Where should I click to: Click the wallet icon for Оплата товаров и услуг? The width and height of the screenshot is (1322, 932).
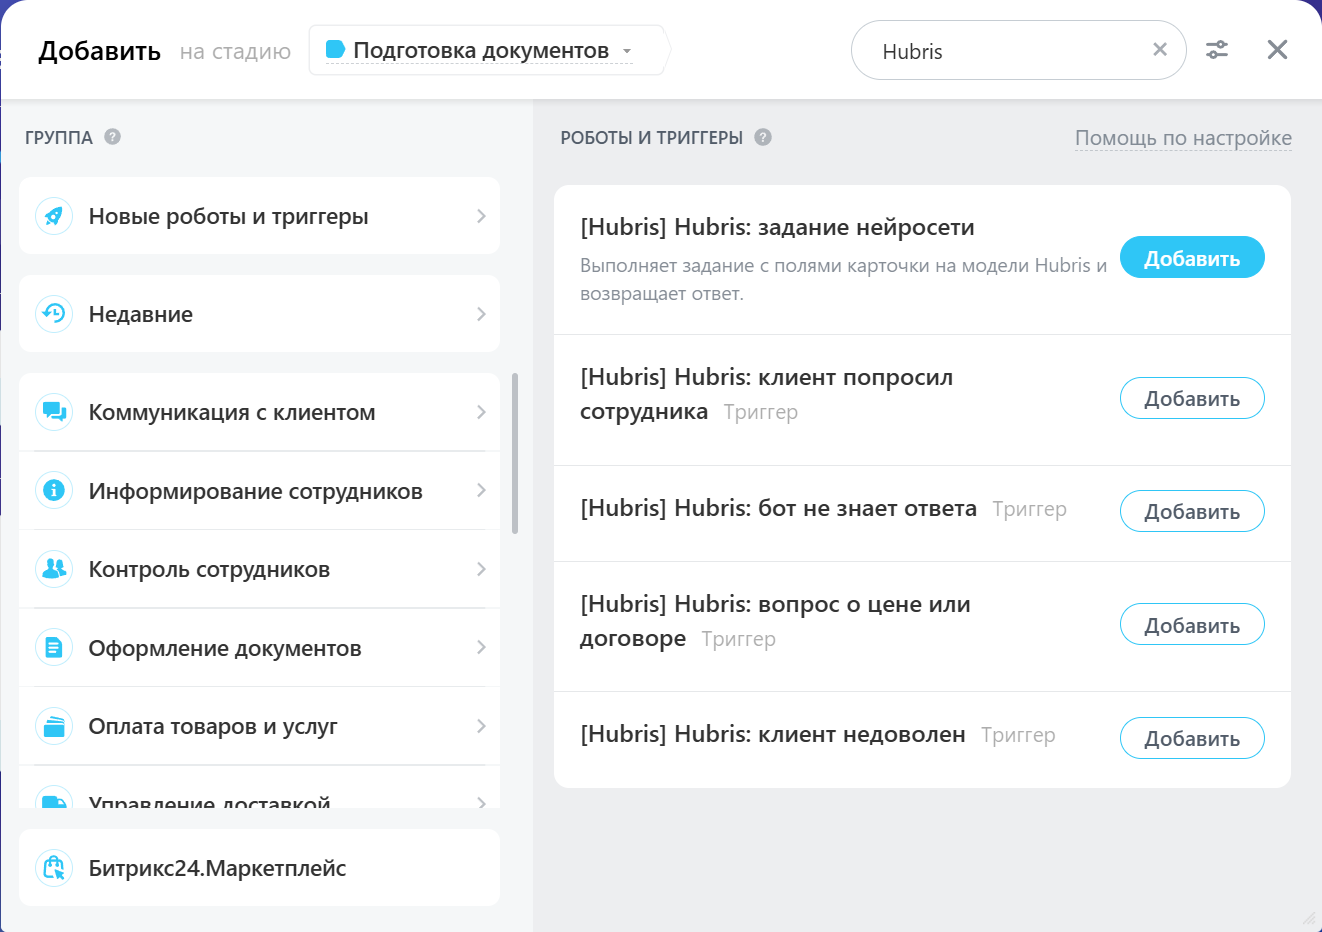[54, 726]
